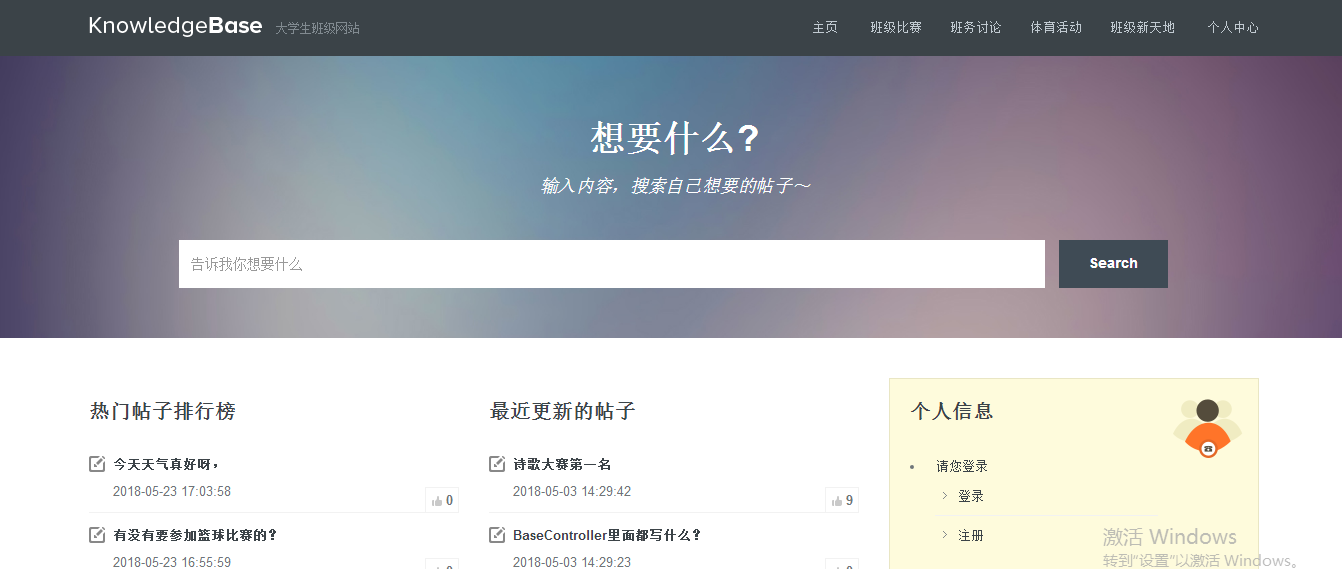Click the timestamp 2018-05-03 14:29:23
This screenshot has width=1342, height=569.
(x=572, y=562)
